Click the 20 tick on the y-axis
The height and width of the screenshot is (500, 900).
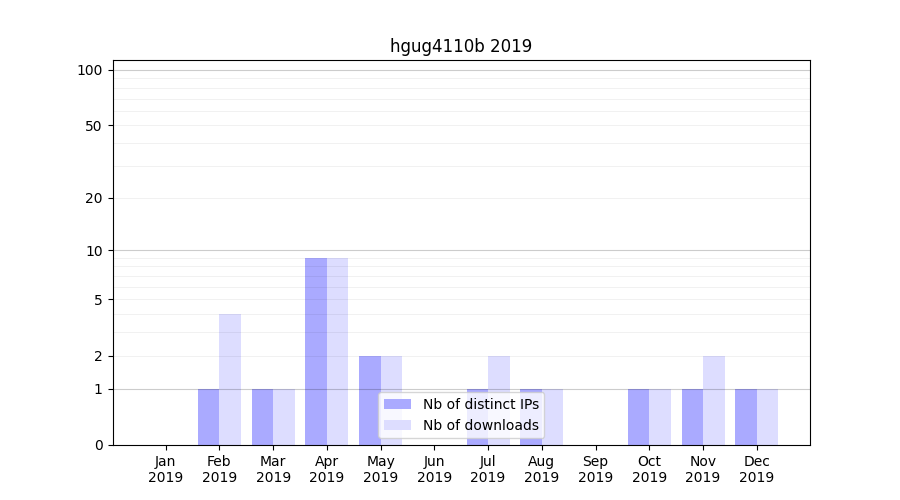click(x=94, y=198)
